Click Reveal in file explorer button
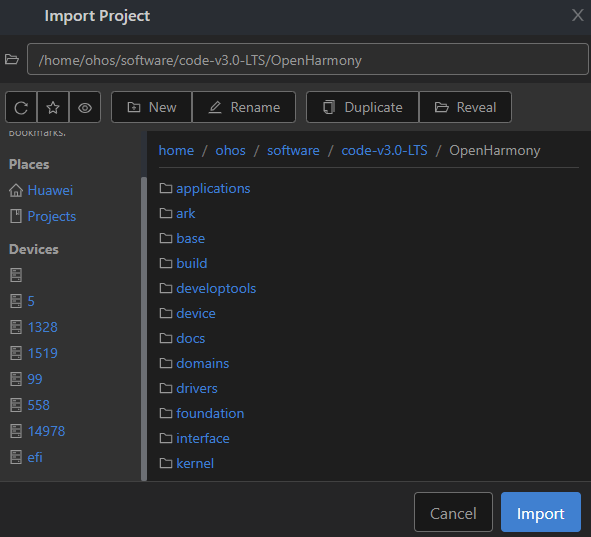The width and height of the screenshot is (591, 537). (x=465, y=107)
